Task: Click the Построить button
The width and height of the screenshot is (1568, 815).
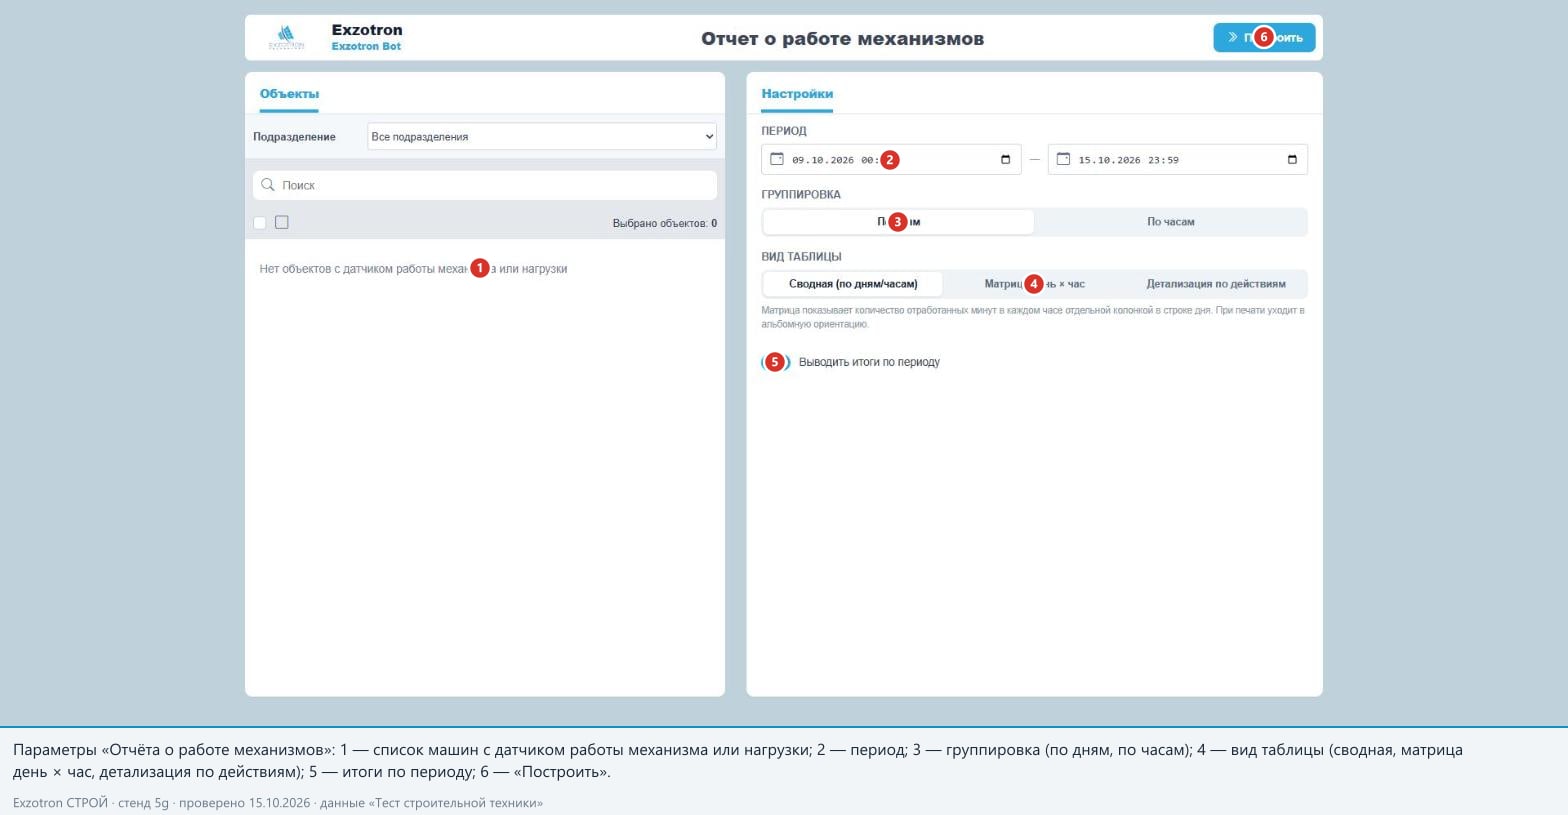Action: click(x=1264, y=38)
